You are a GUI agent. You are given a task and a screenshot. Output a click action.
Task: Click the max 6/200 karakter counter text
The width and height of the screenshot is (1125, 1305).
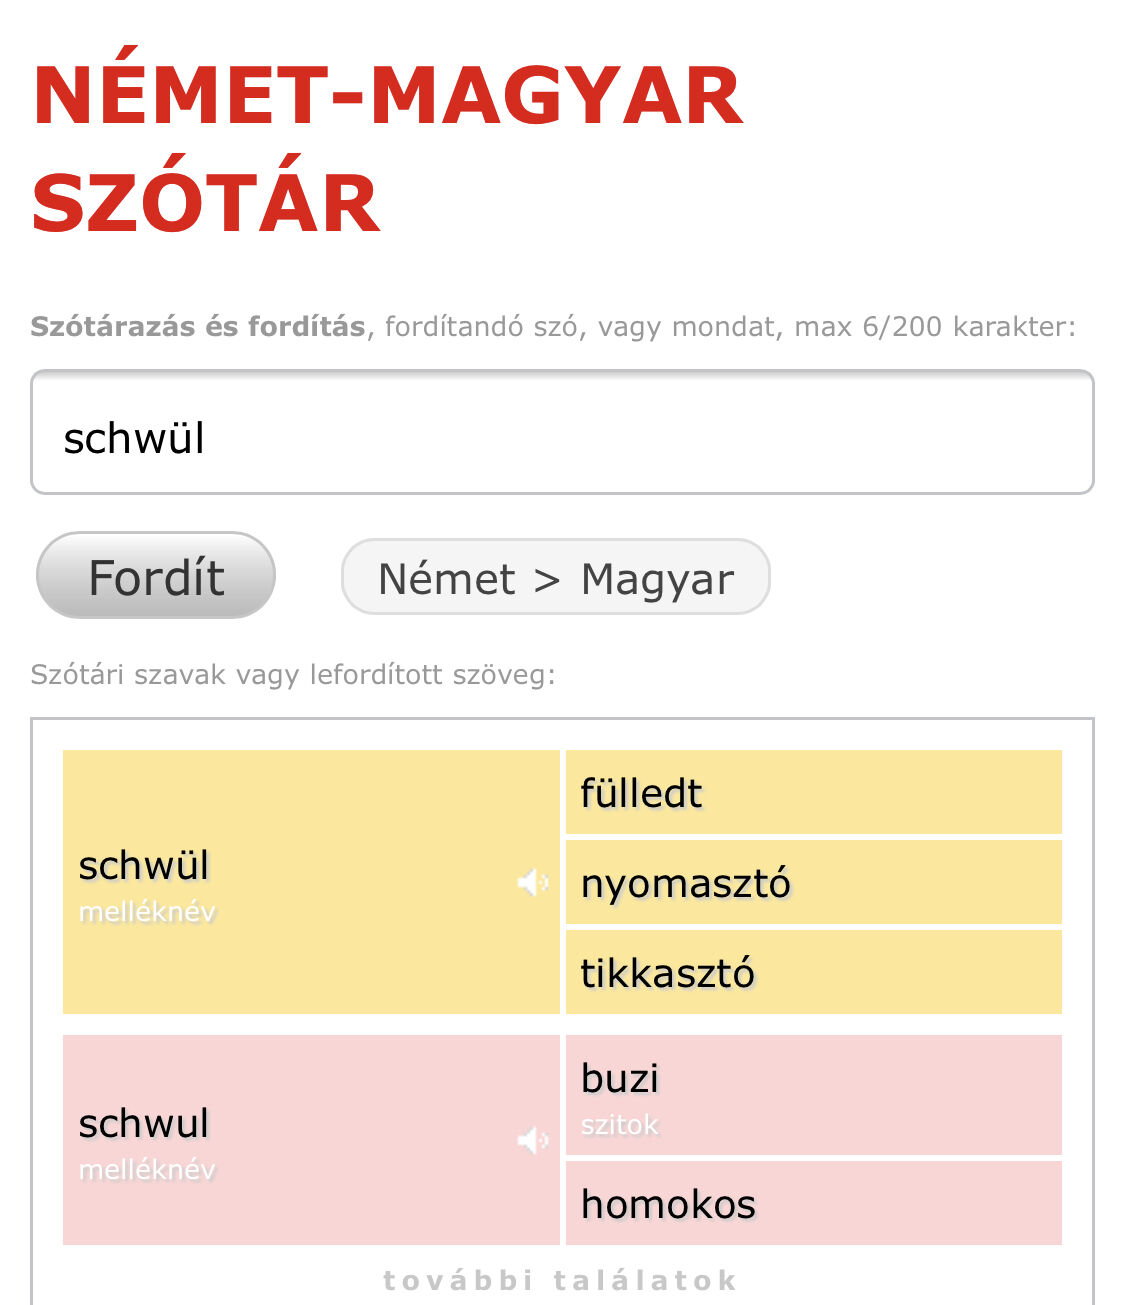tap(934, 327)
